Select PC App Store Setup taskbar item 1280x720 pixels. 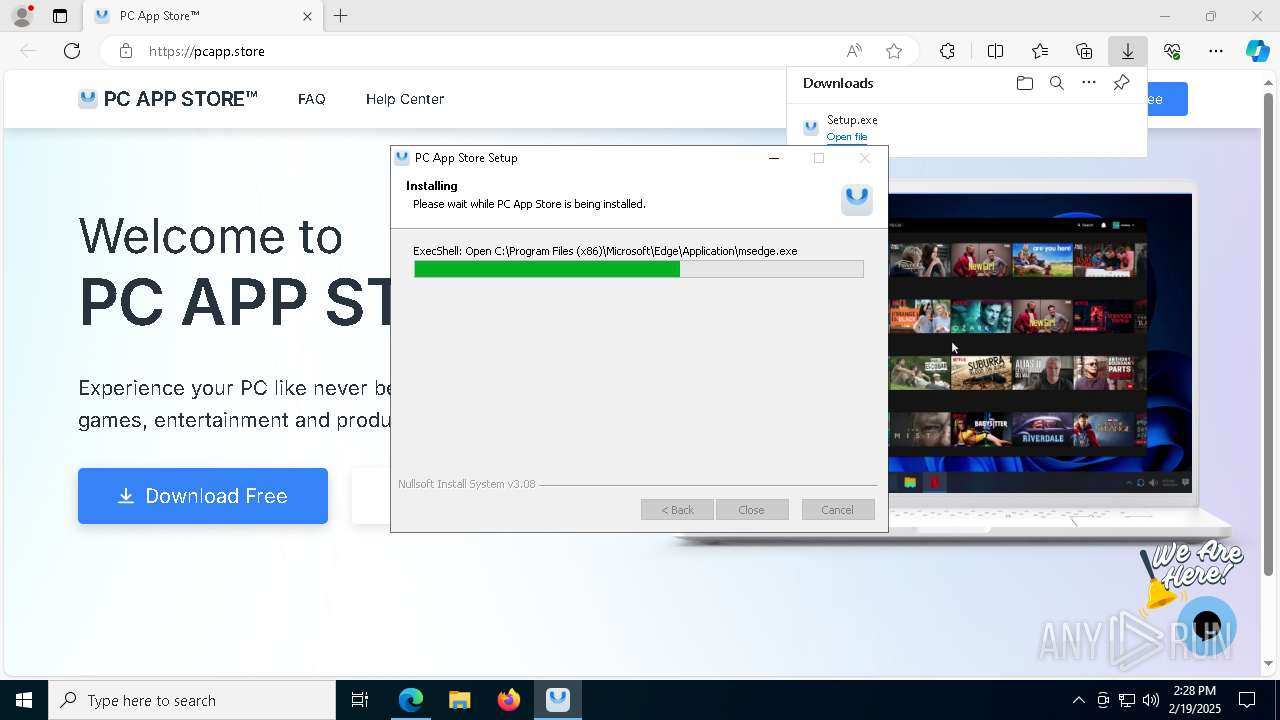(x=558, y=700)
